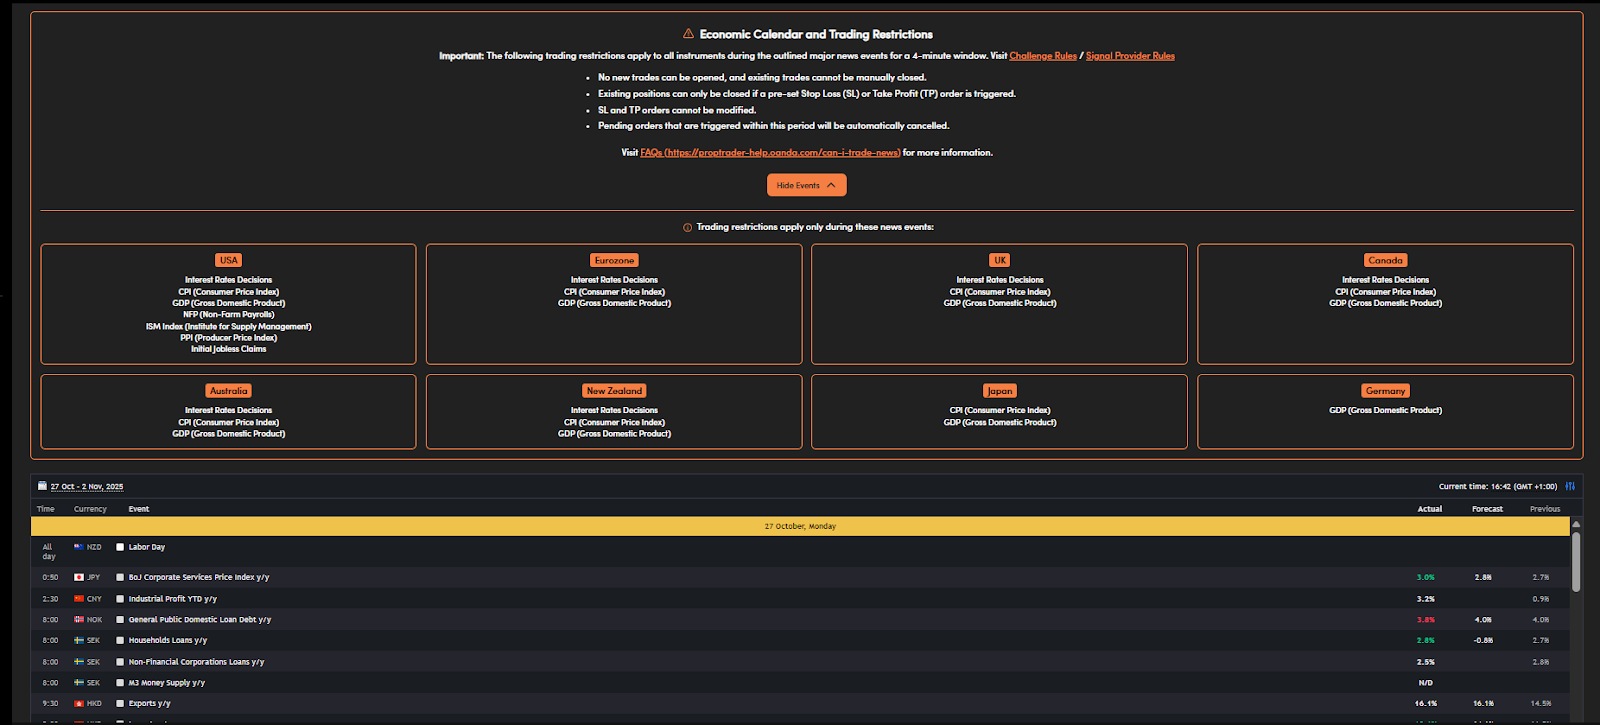This screenshot has height=725, width=1600.
Task: Open the 27 Oct - 2 Nov date range picker
Action: [87, 487]
